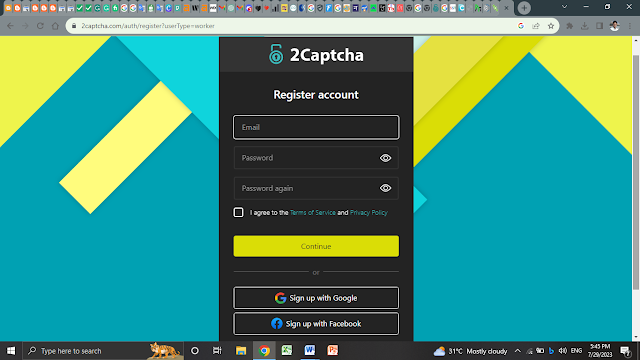The height and width of the screenshot is (360, 640).
Task: Click the 2Captcha lock logo icon
Action: (276, 54)
